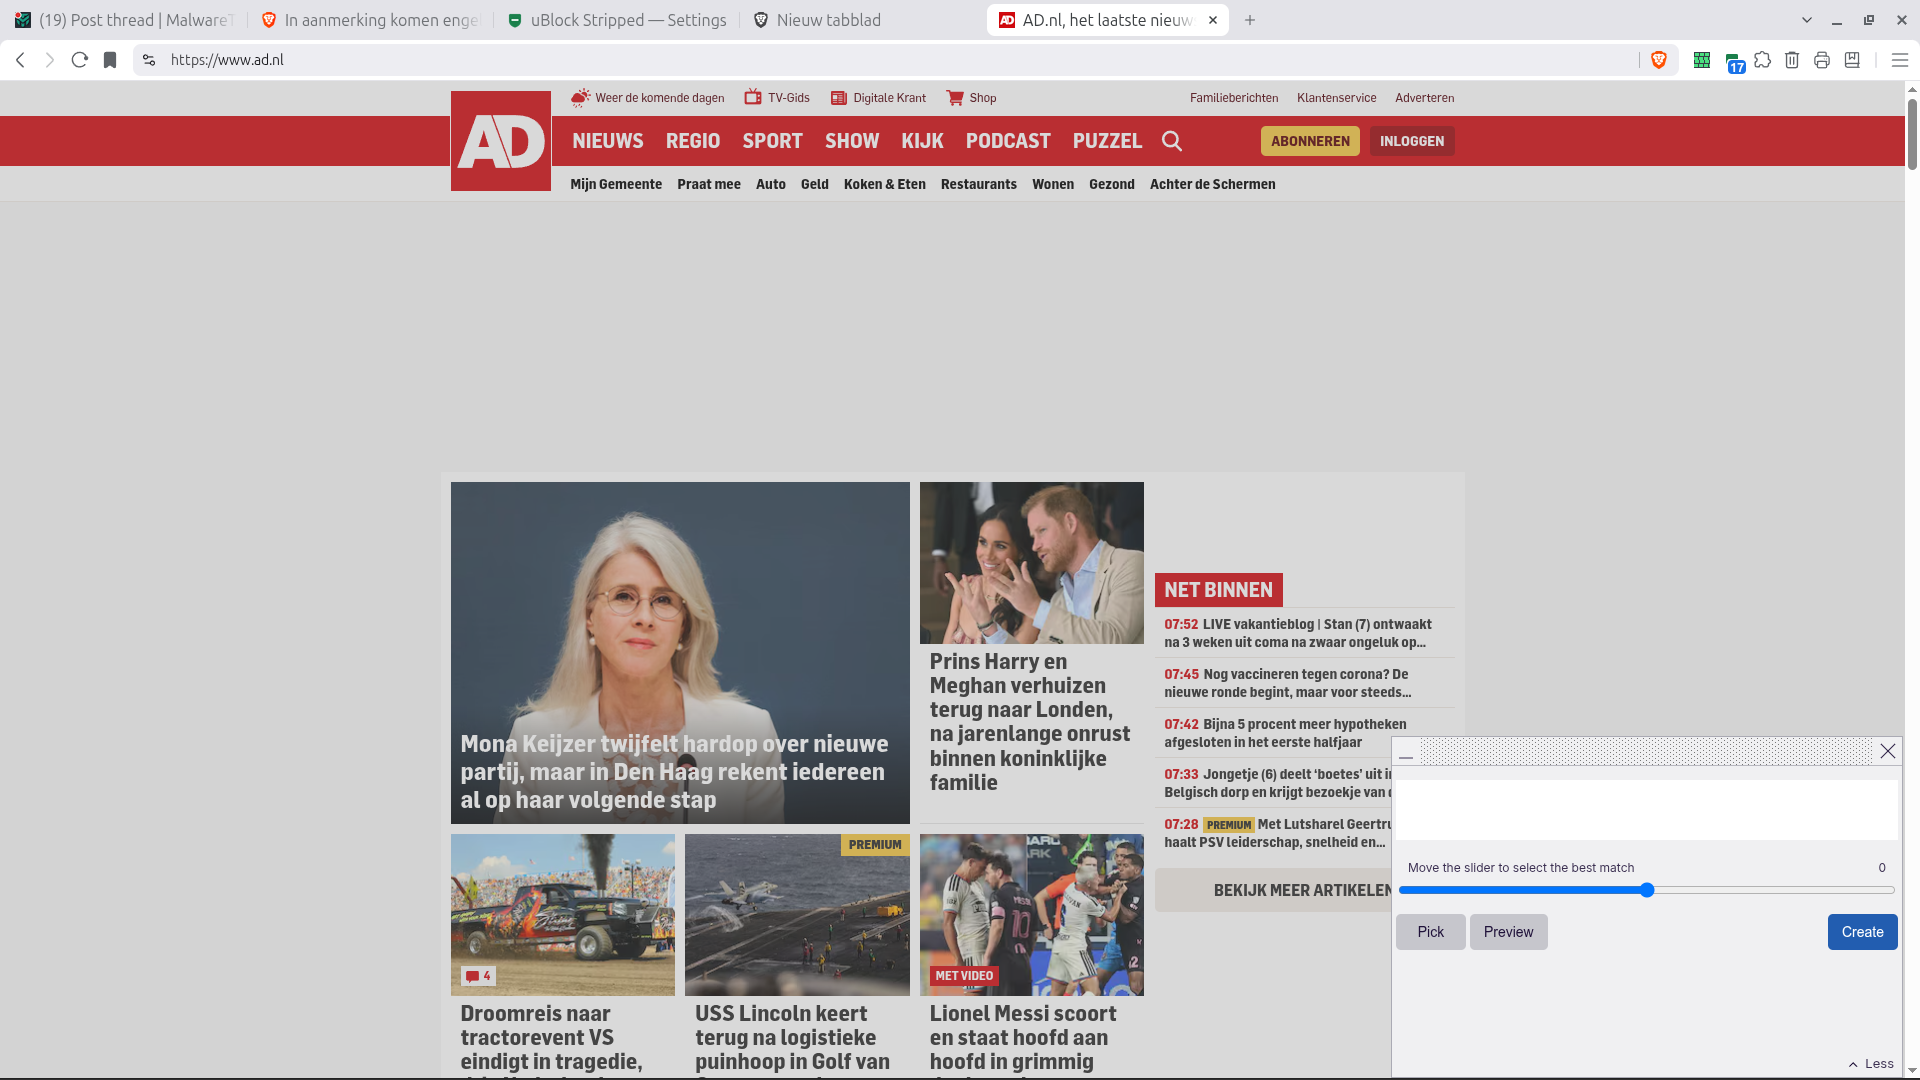This screenshot has height=1080, width=1920.
Task: Open the Mijn Gemeente link
Action: pyautogui.click(x=616, y=184)
